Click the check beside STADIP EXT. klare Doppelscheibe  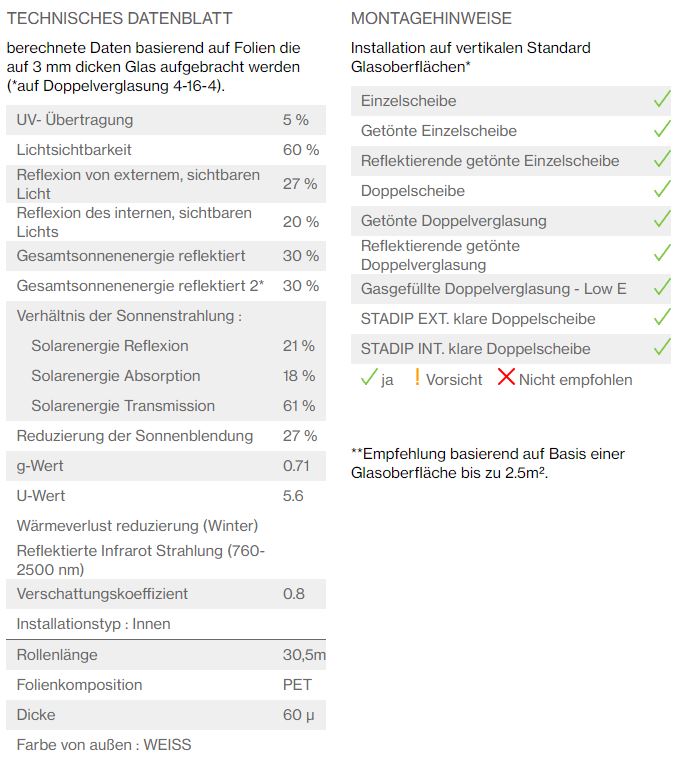pos(662,317)
